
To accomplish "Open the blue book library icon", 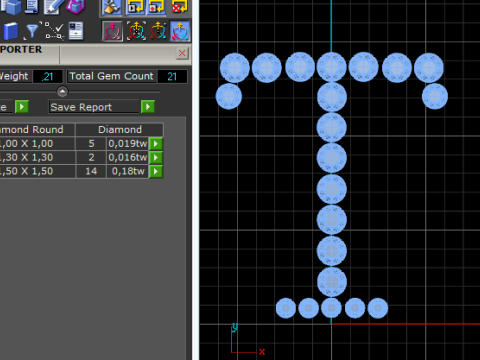I will [11, 31].
